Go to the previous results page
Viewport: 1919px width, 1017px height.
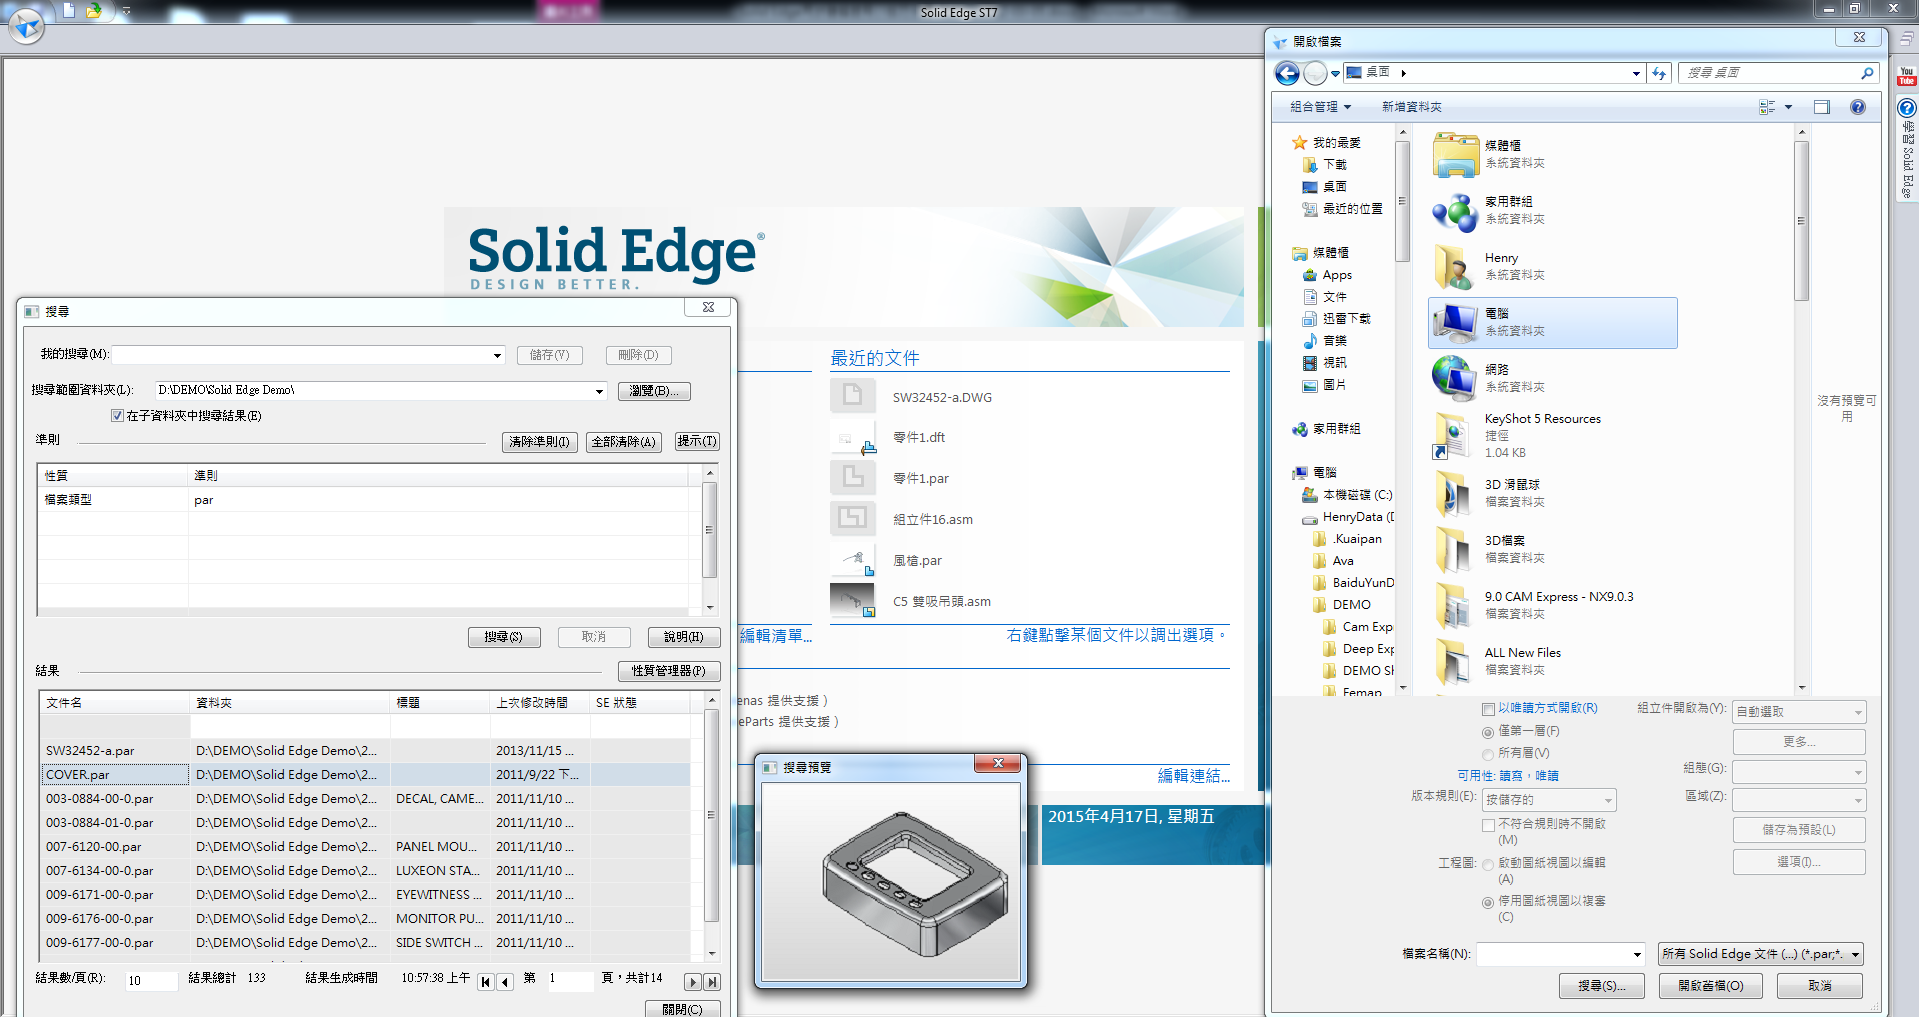click(x=505, y=982)
